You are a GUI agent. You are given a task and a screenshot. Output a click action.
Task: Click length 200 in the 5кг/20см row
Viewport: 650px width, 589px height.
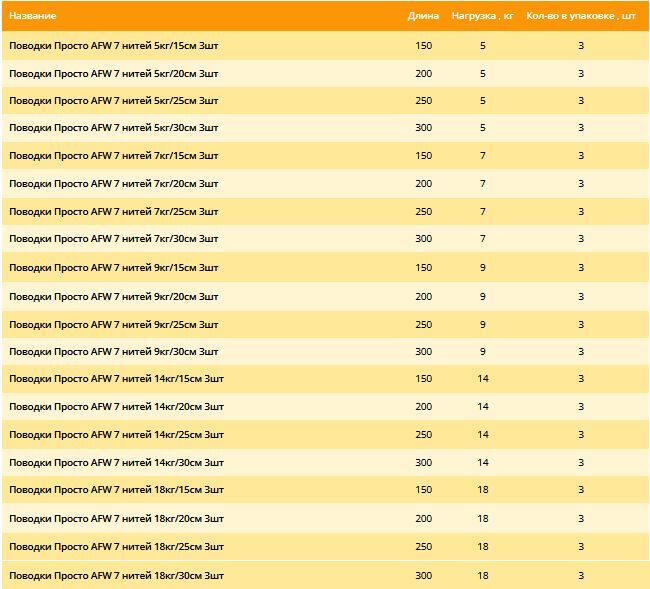pyautogui.click(x=424, y=73)
